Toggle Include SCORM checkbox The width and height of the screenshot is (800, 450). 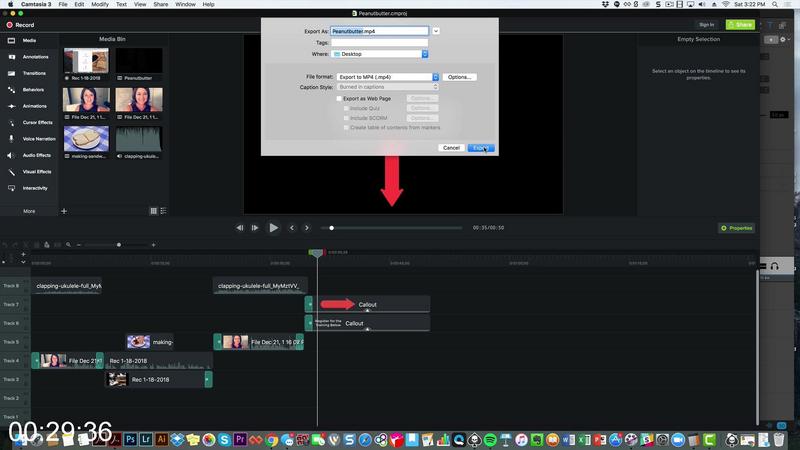coord(346,118)
